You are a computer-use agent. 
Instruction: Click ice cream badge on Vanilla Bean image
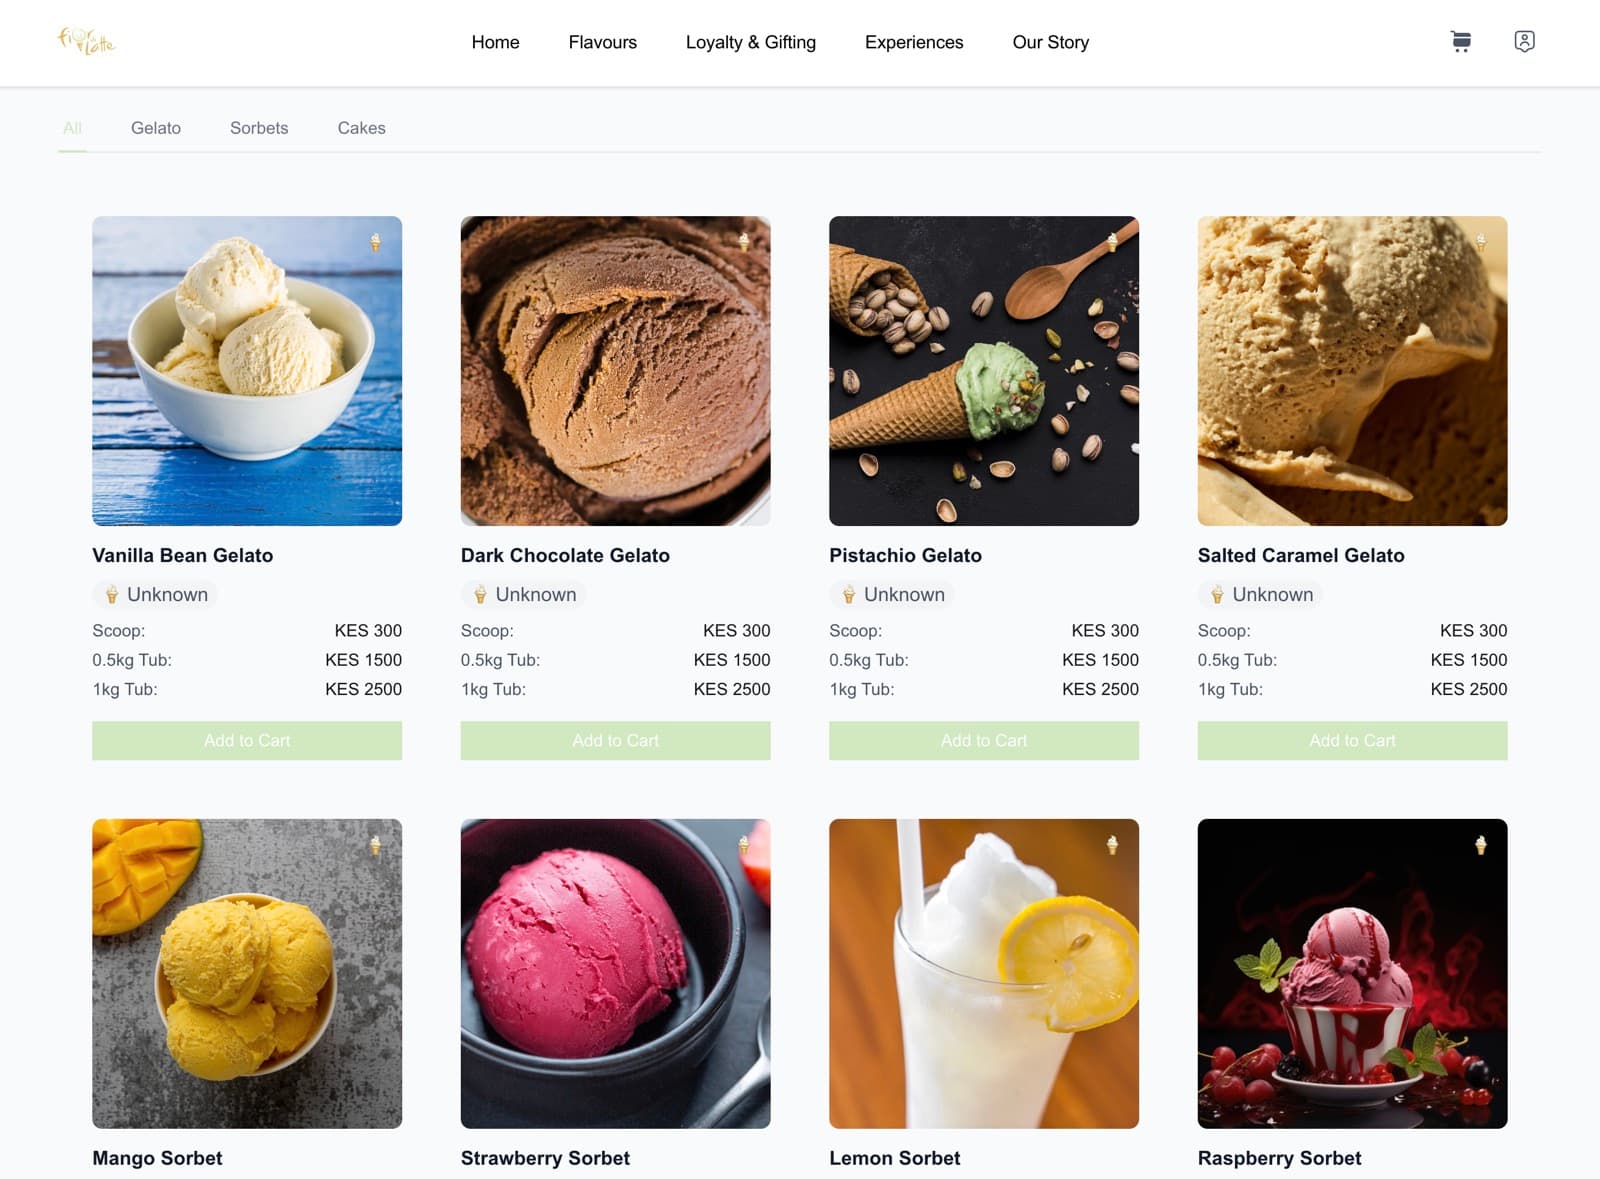point(375,242)
